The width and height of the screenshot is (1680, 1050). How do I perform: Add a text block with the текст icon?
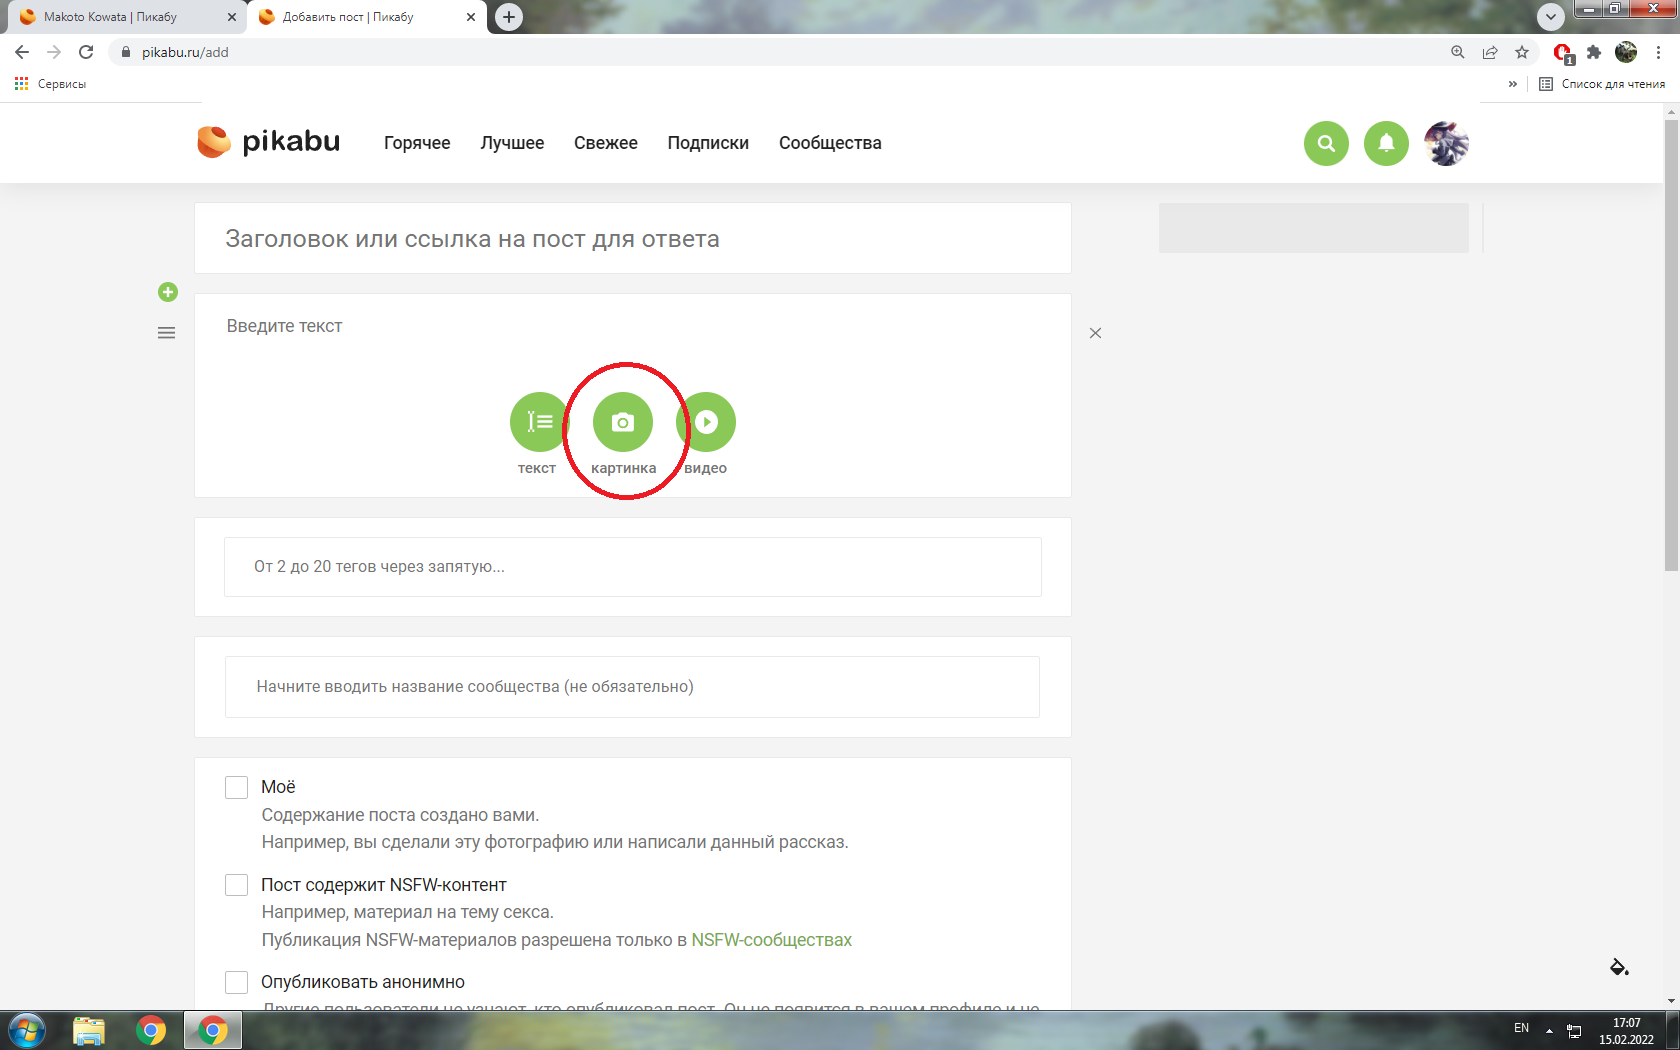click(x=539, y=422)
